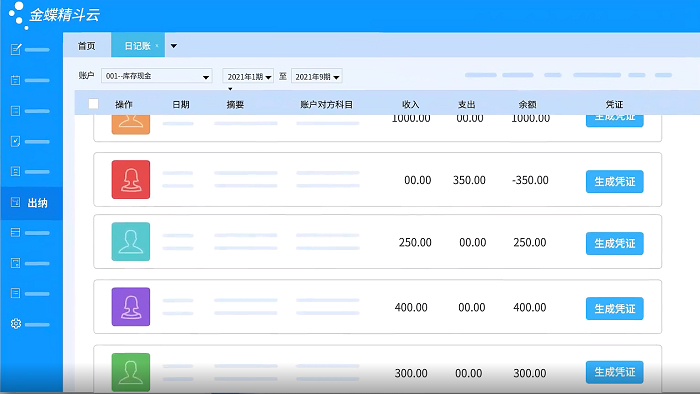Image resolution: width=700 pixels, height=394 pixels.
Task: Click 生成凭证 in the 250.00 row
Action: coord(614,244)
